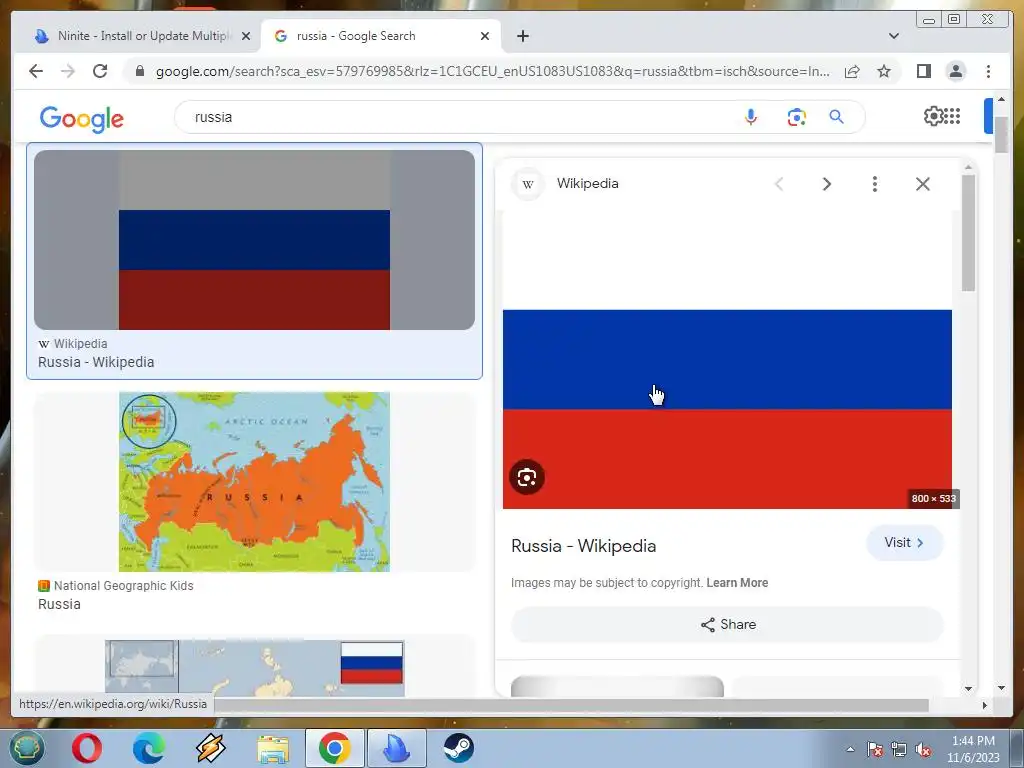Screen dimensions: 1024x768
Task: Search by image using Google Lens icon
Action: 796,117
